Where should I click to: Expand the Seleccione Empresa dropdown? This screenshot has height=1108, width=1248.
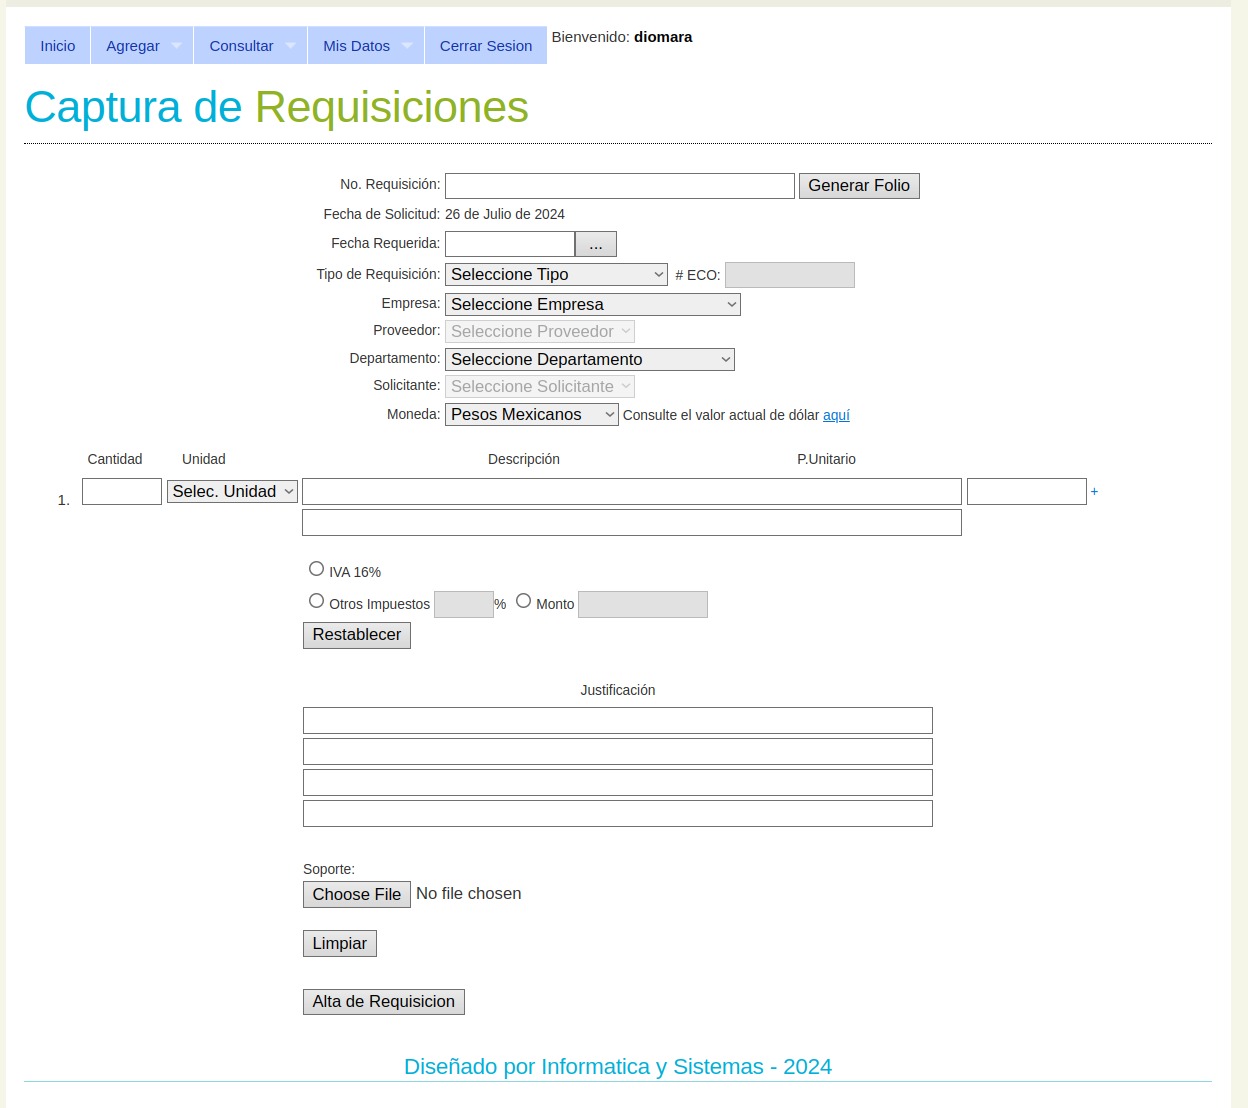click(x=592, y=305)
